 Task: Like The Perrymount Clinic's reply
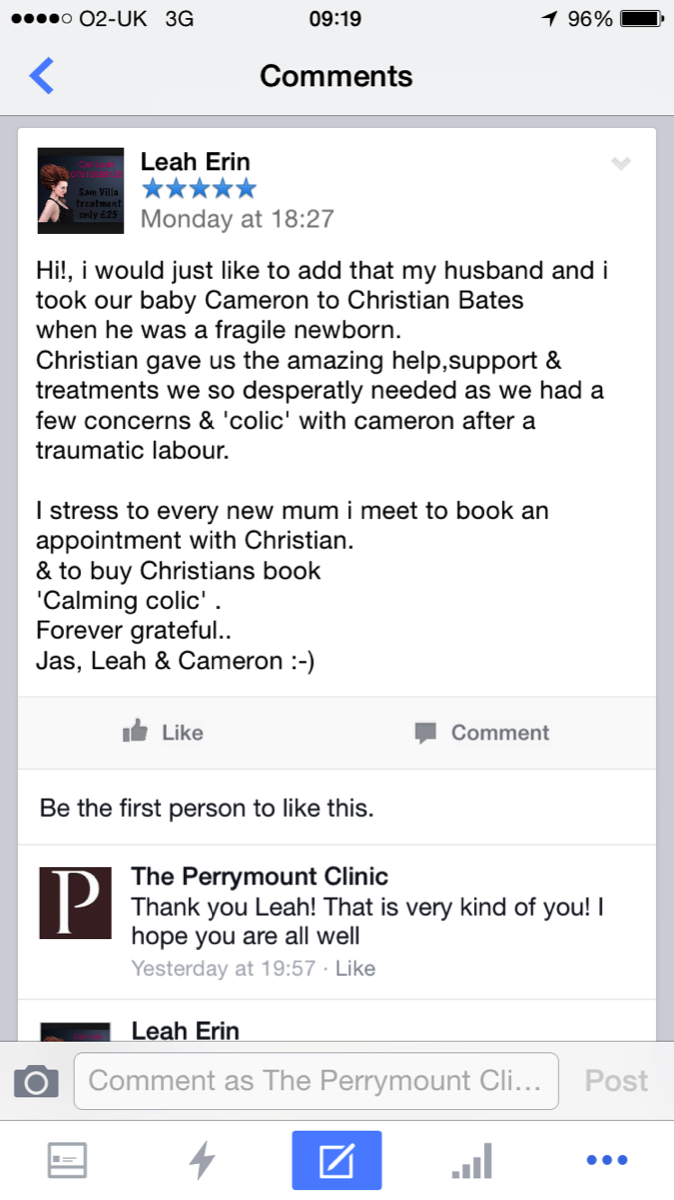356,968
